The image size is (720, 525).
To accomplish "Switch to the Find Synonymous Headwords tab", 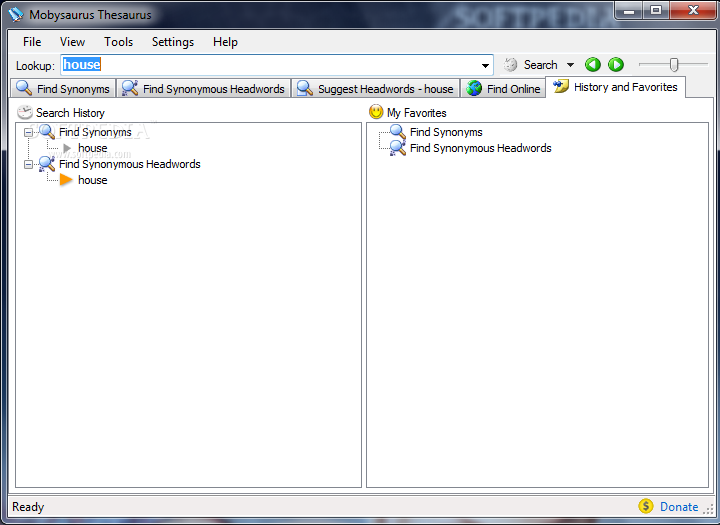I will pos(204,88).
